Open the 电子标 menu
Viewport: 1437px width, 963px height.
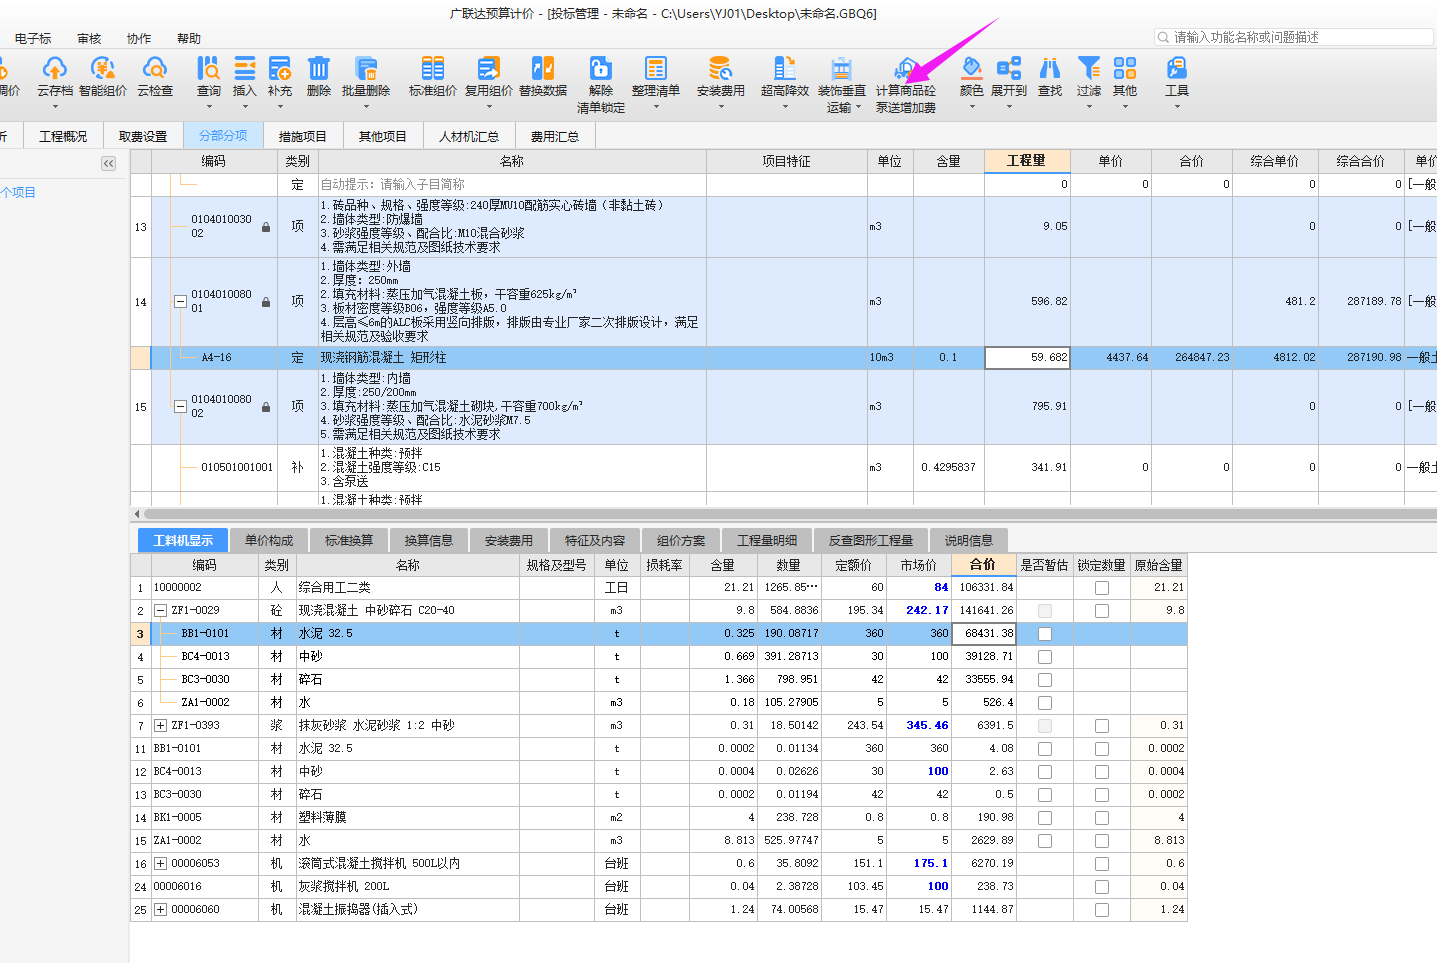coord(33,38)
